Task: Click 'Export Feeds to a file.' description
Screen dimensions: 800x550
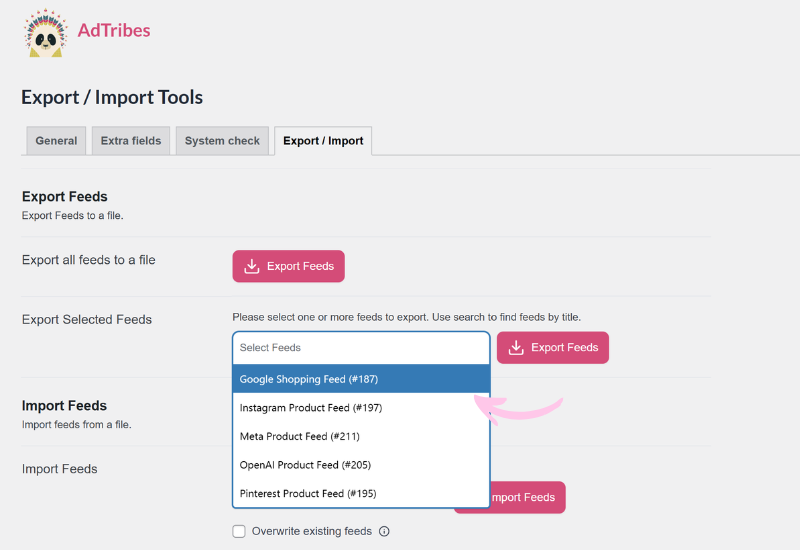Action: pos(72,215)
